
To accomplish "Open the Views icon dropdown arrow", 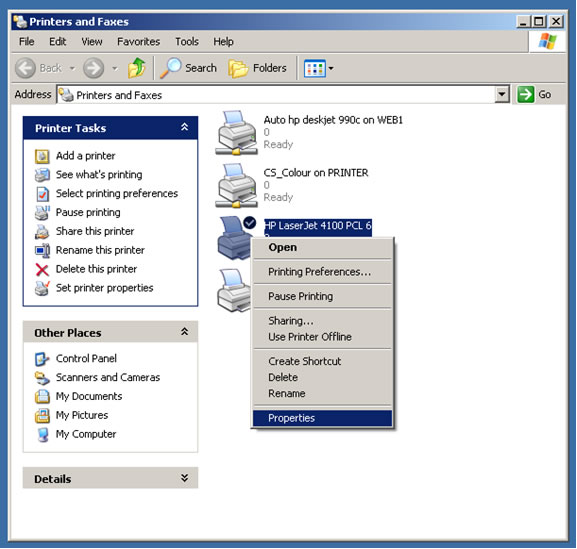I will [x=331, y=68].
